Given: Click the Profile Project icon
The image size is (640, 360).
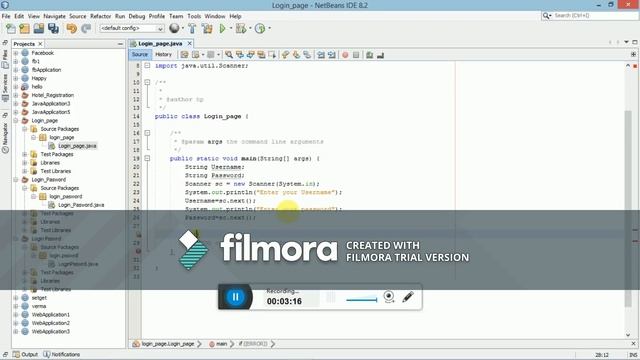Looking at the screenshot, I should coord(260,29).
